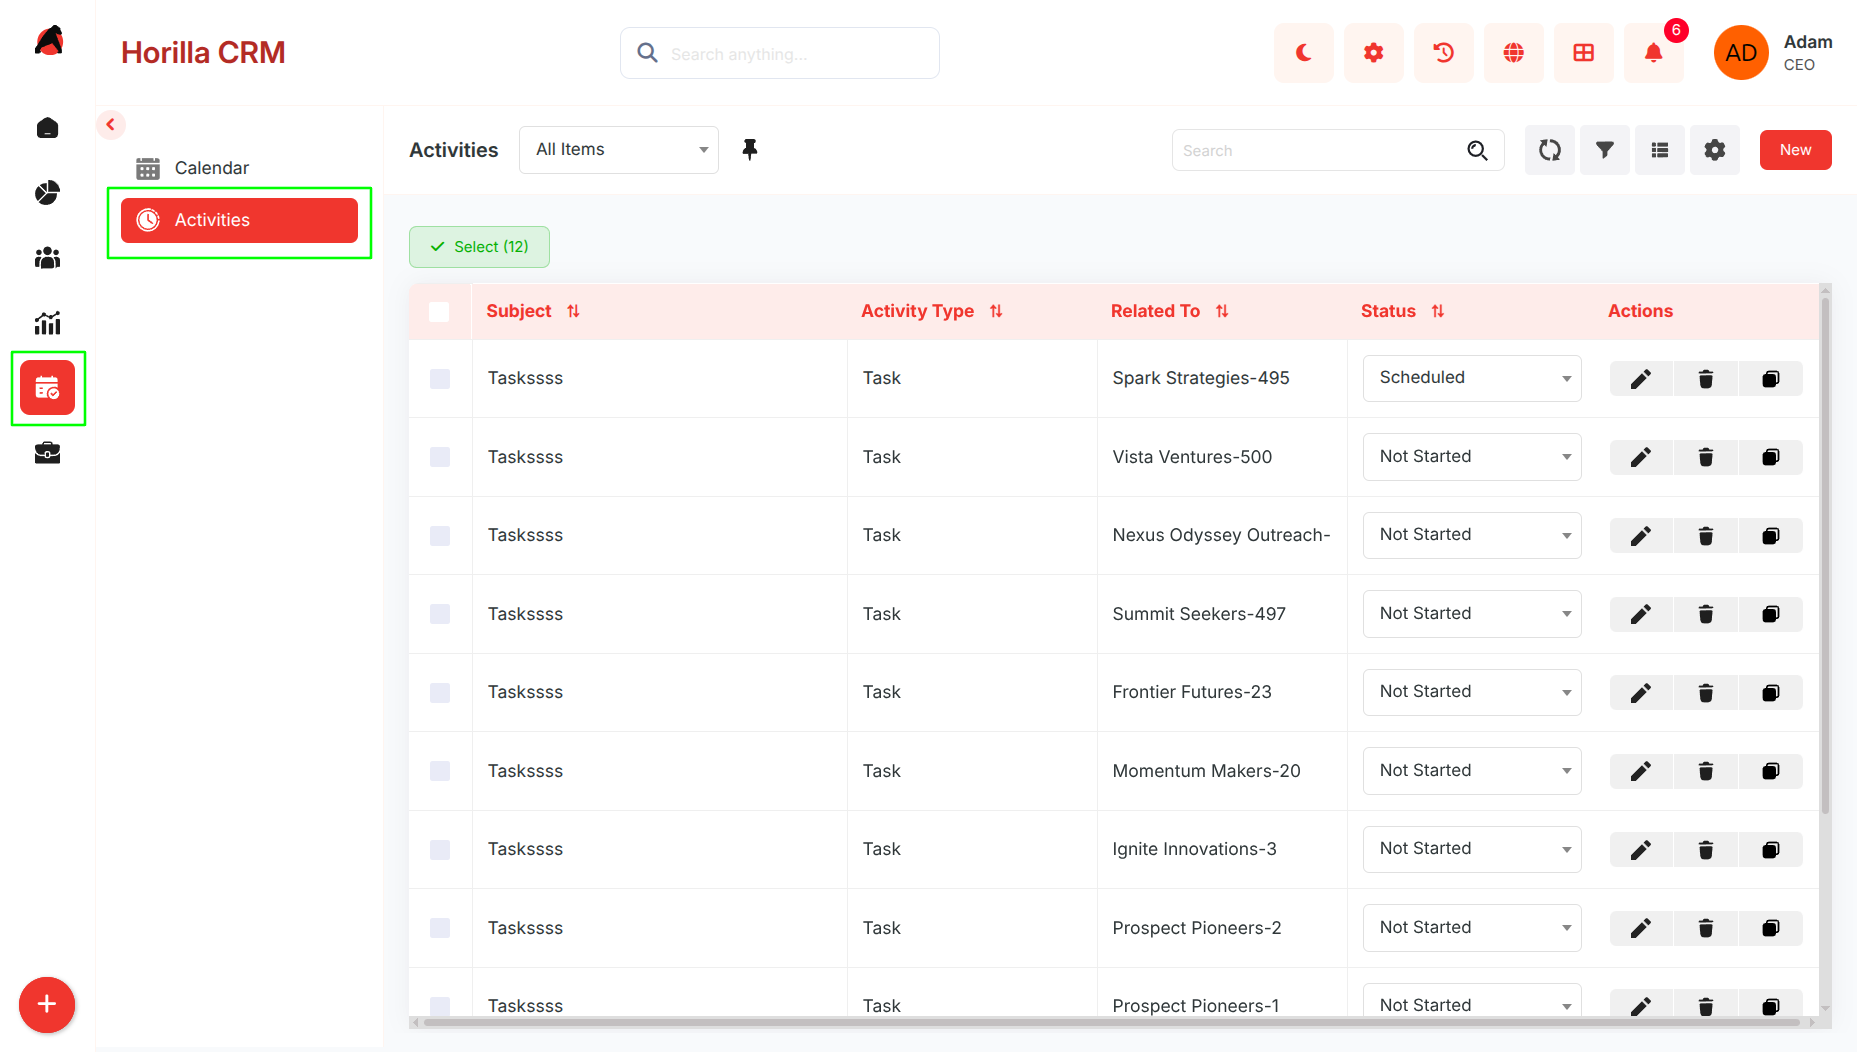Click the red plus quick-add button

pos(47,1005)
